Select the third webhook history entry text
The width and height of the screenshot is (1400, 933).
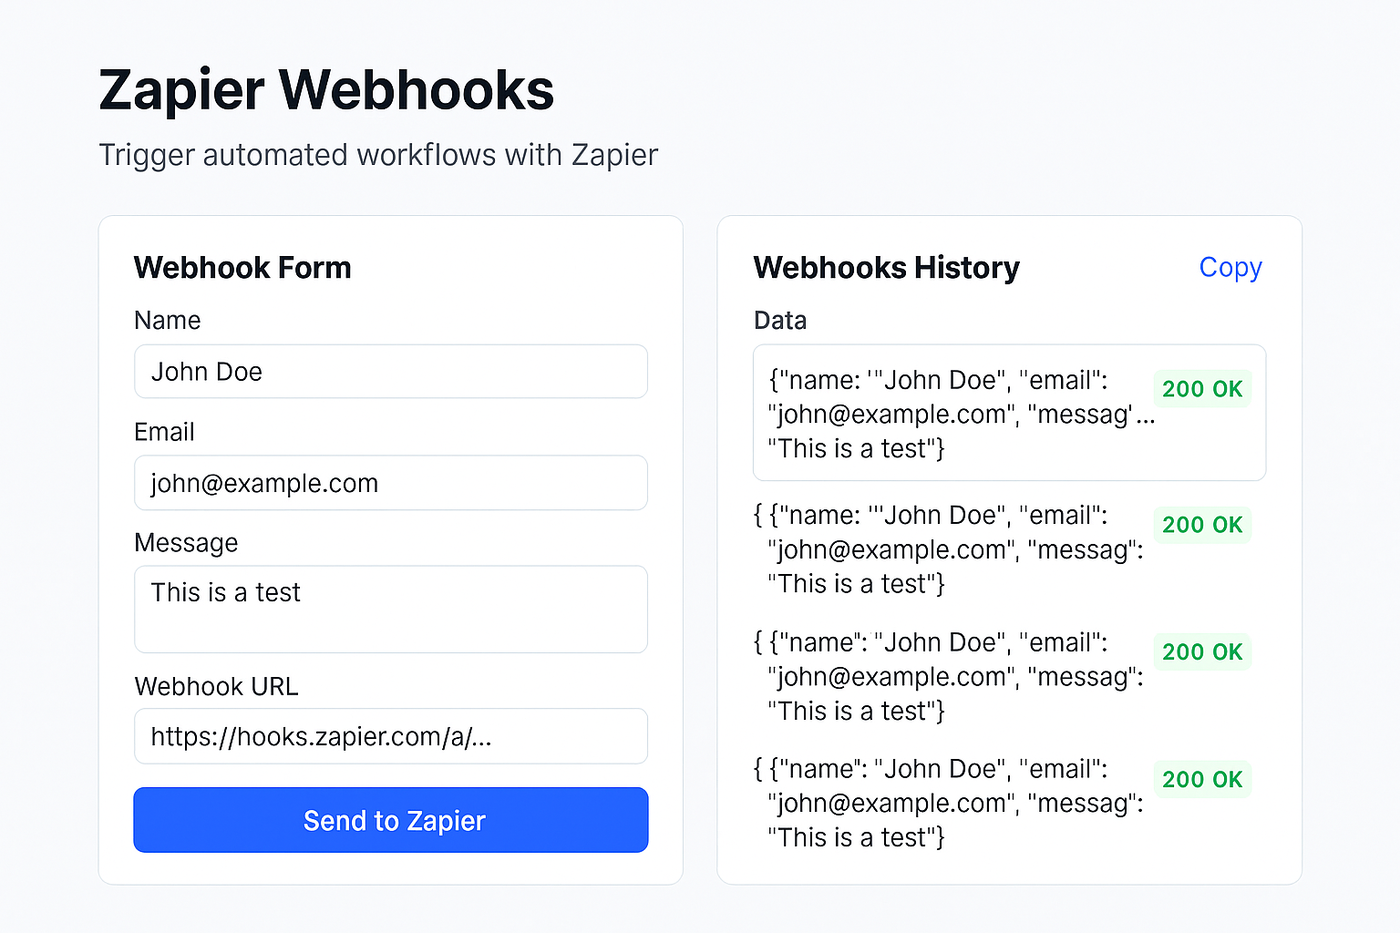click(950, 677)
